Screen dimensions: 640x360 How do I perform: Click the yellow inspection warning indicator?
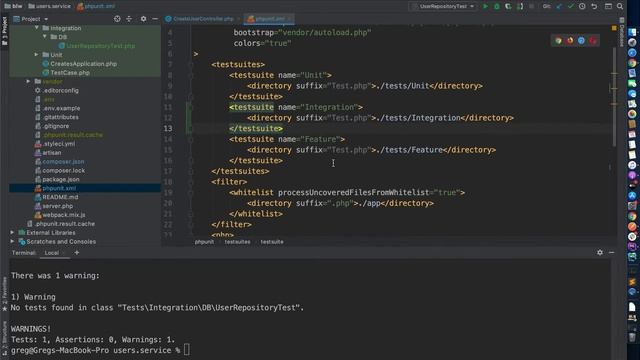click(x=614, y=28)
